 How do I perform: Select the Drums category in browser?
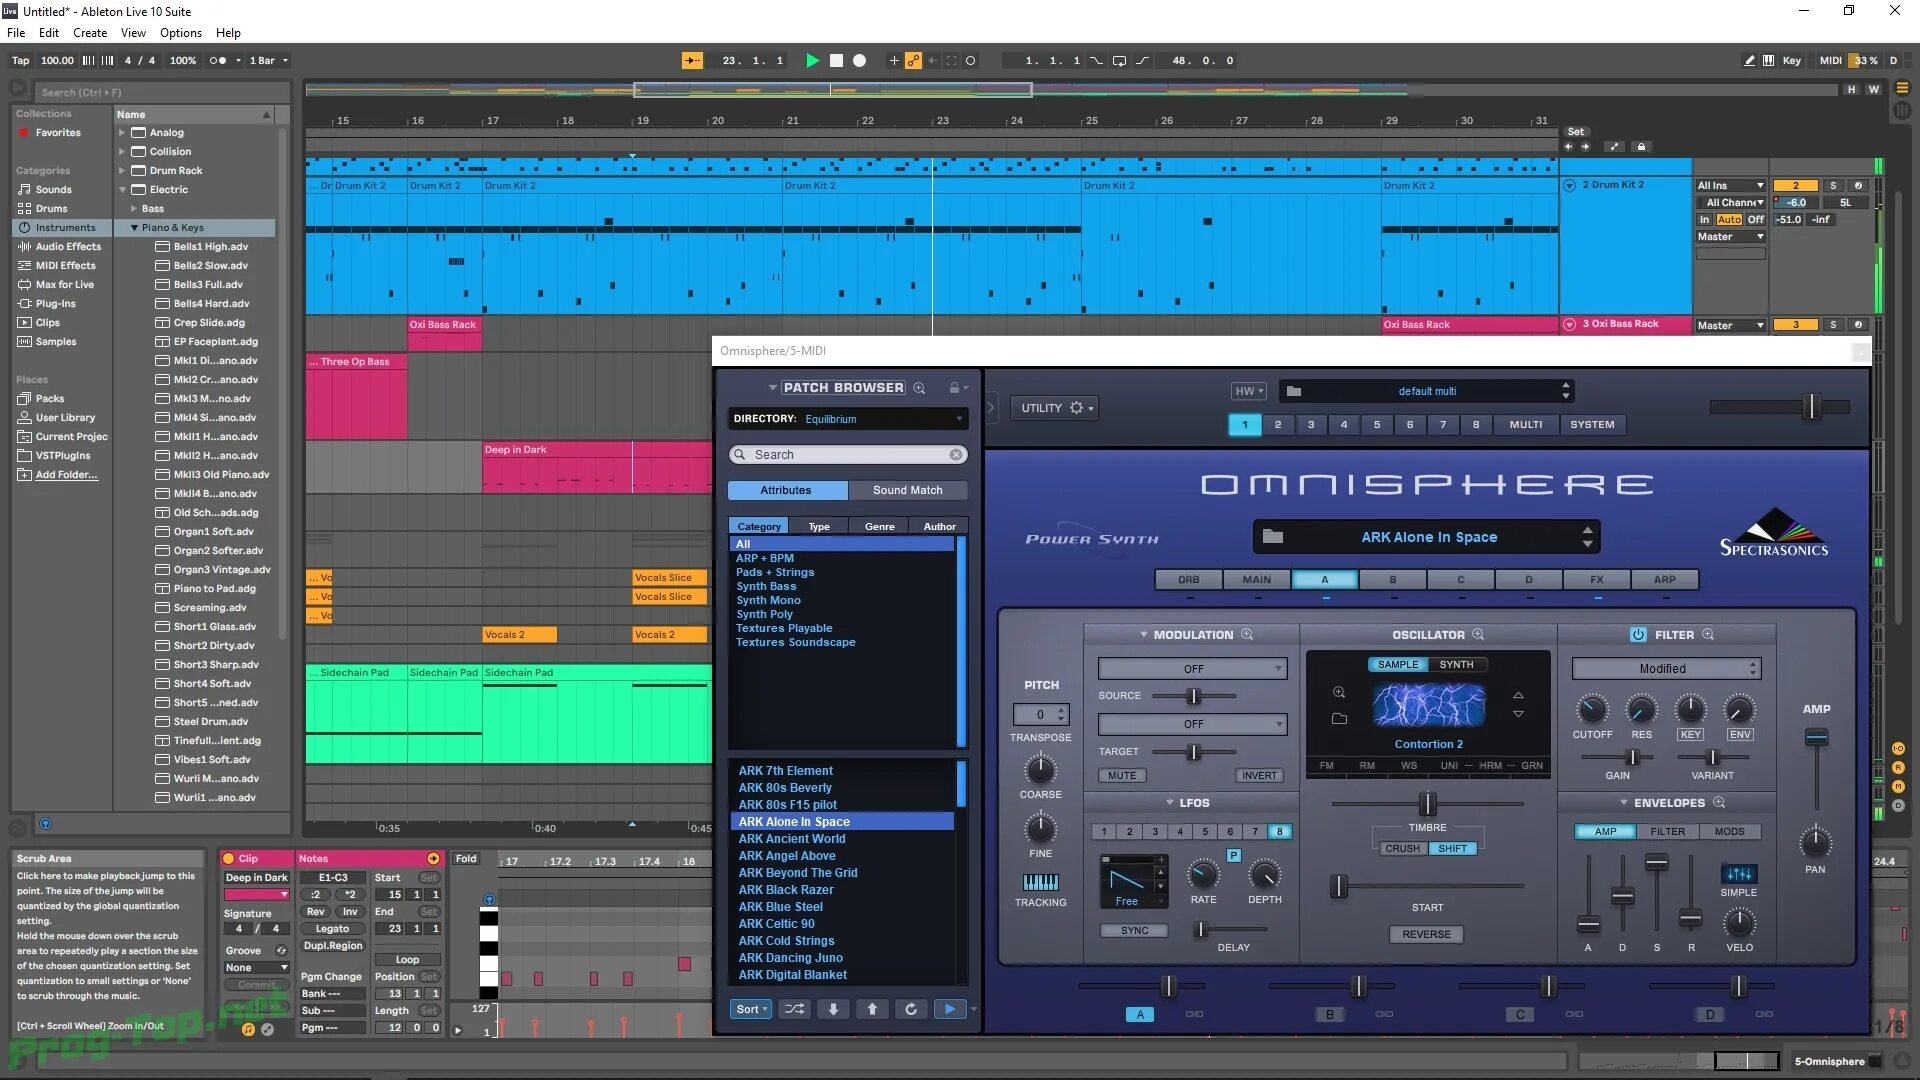51,209
